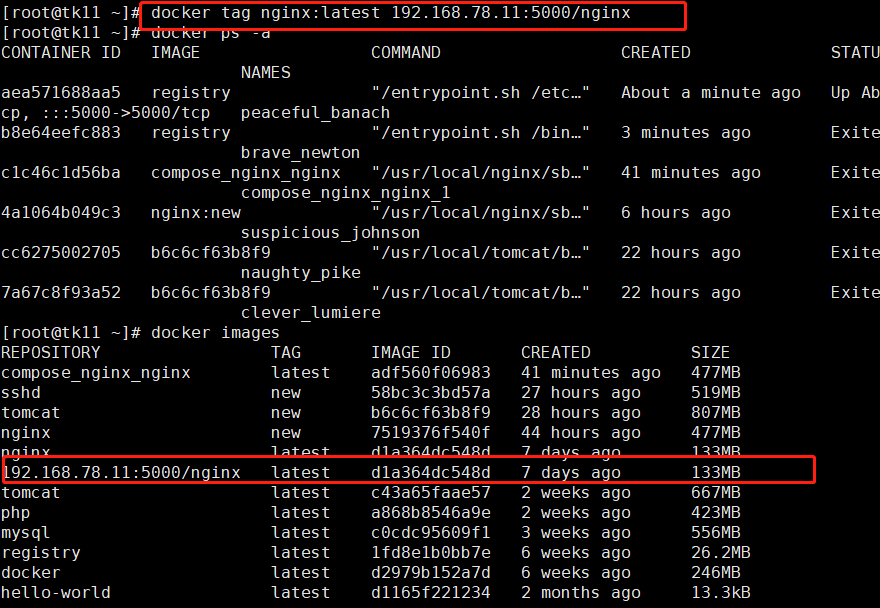Click container name naughty_pike
The height and width of the screenshot is (608, 880).
click(300, 273)
